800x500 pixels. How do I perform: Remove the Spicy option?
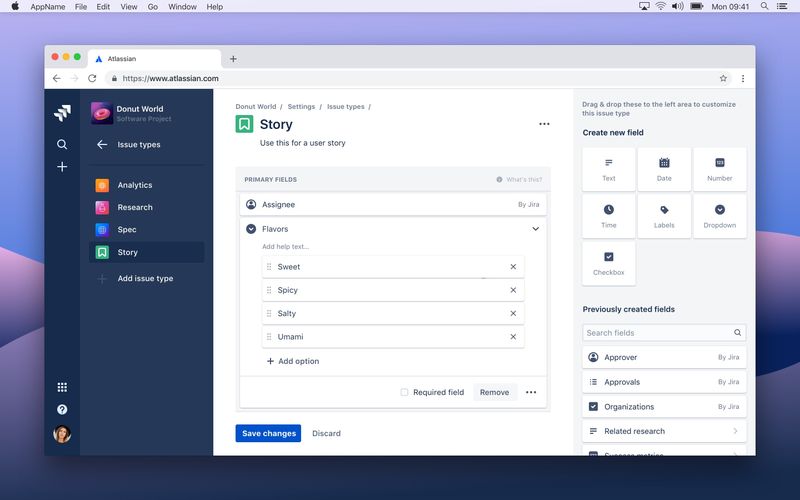point(513,290)
